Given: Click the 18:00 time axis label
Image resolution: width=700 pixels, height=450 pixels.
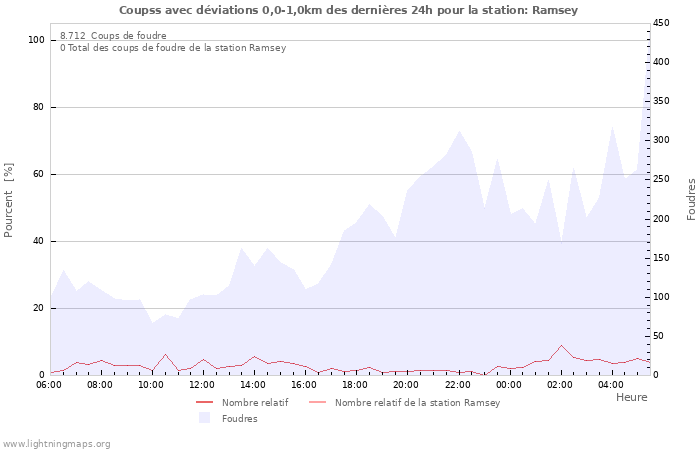Looking at the screenshot, I should (355, 384).
